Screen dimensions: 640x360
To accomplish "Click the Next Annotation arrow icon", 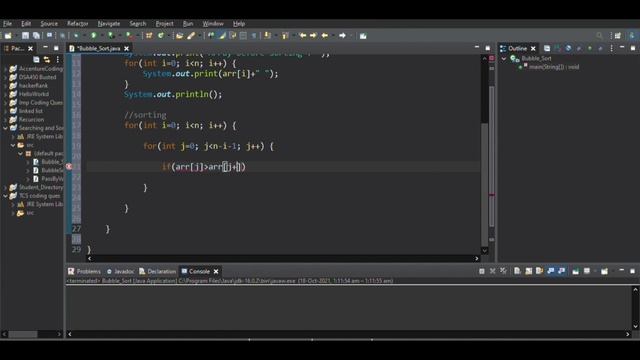I will click(x=267, y=36).
